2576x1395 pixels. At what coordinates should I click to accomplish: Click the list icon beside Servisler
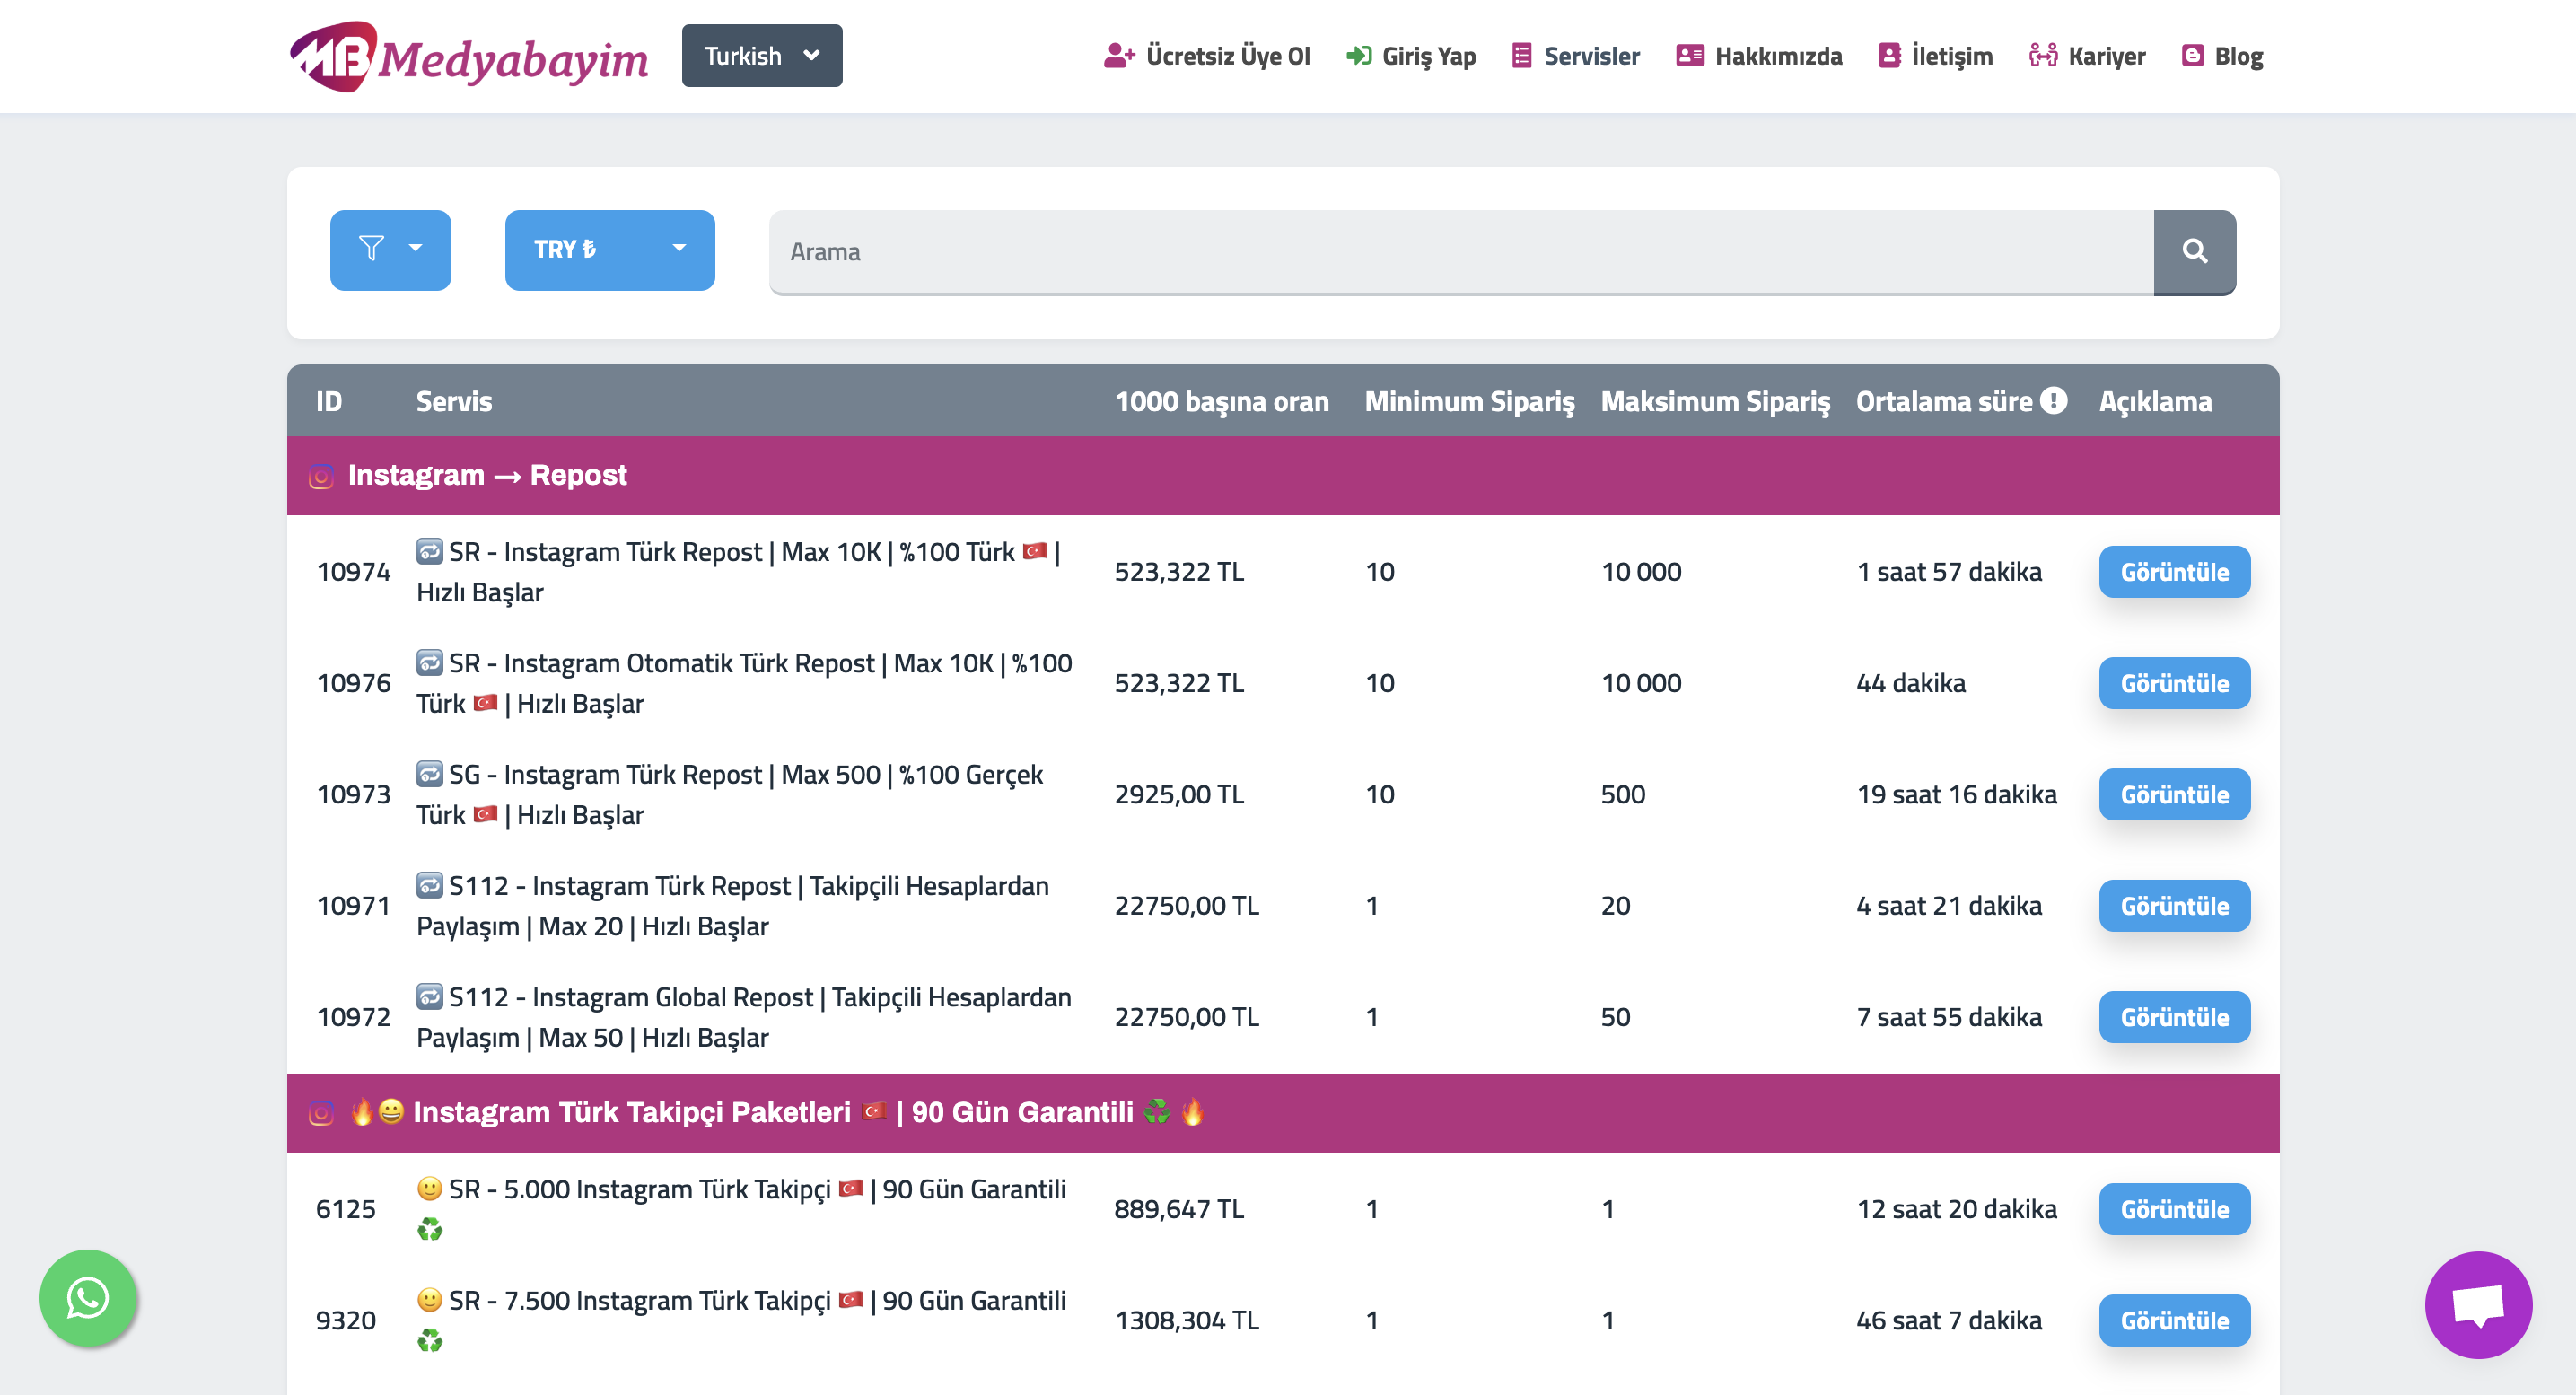pos(1522,56)
